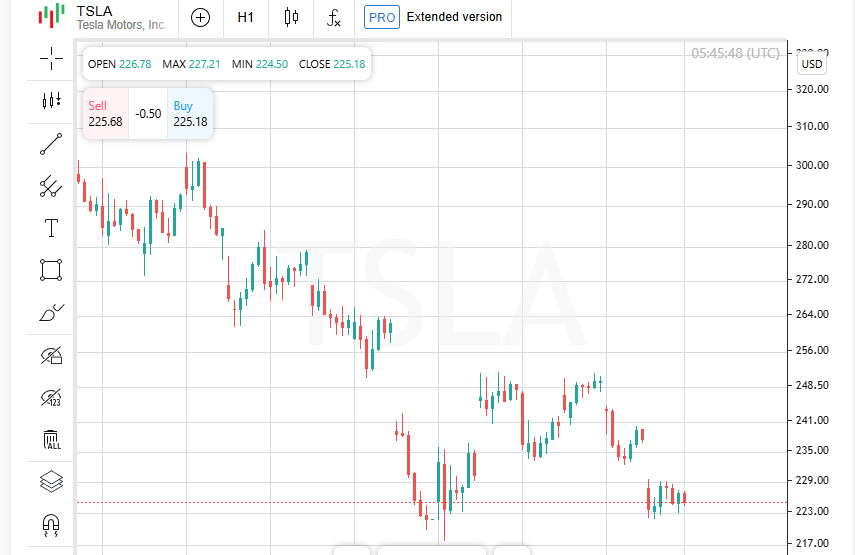This screenshot has height=555, width=855.
Task: Change chart type with candlestick icon
Action: click(291, 17)
